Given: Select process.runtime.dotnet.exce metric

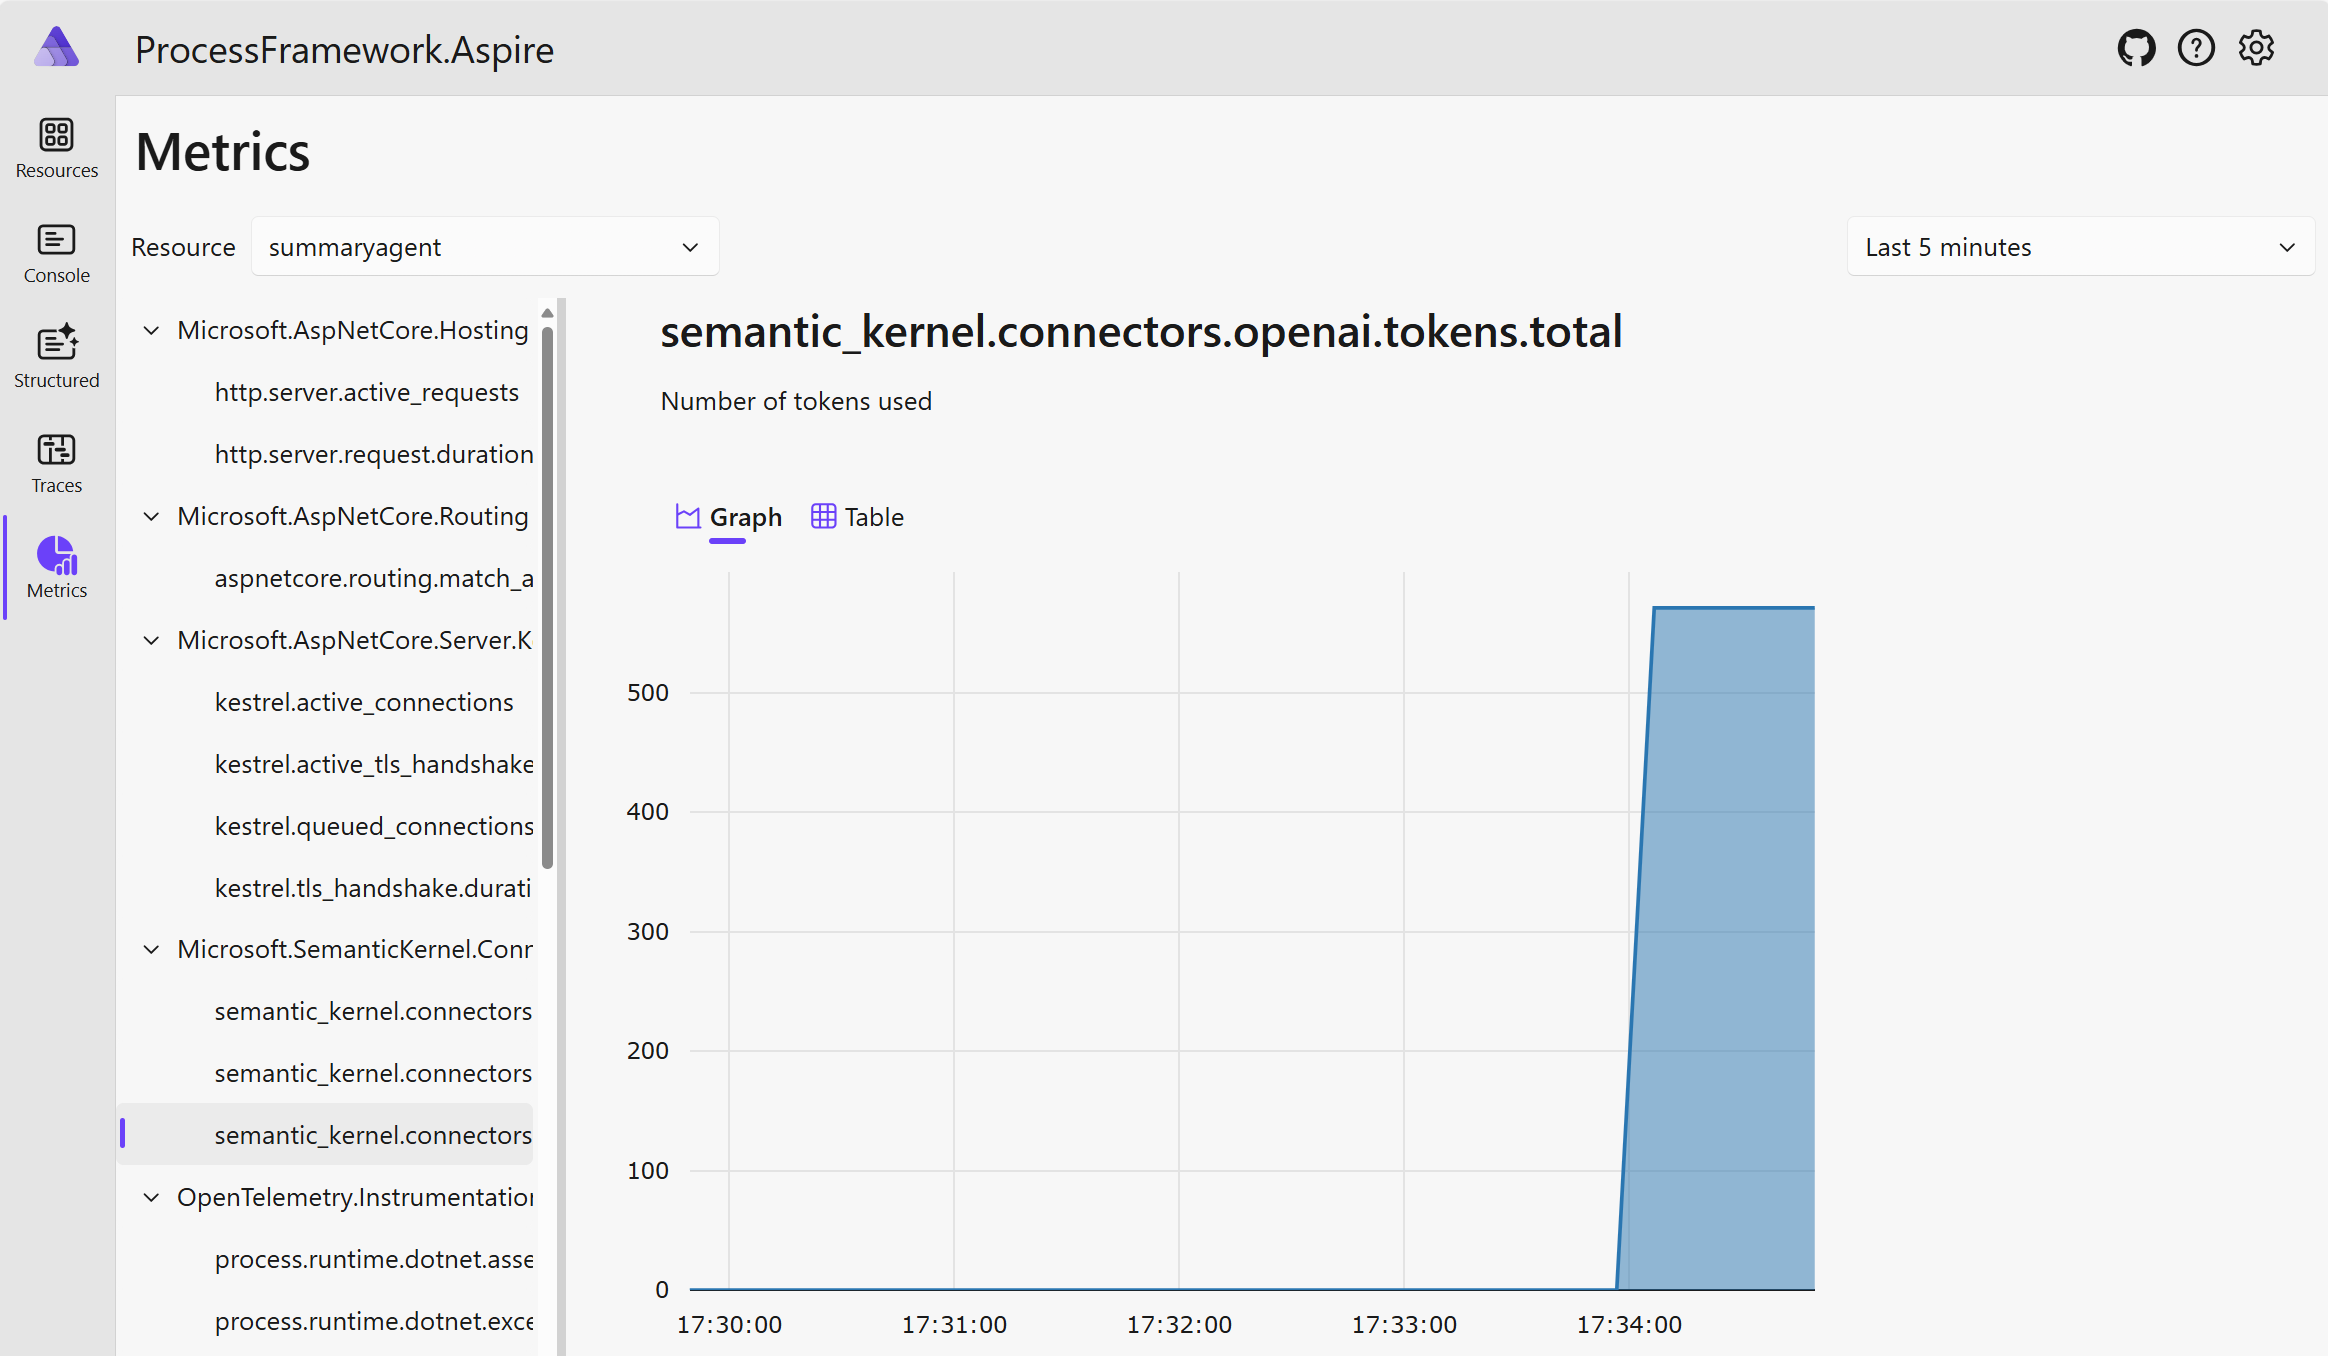Looking at the screenshot, I should [x=374, y=1322].
